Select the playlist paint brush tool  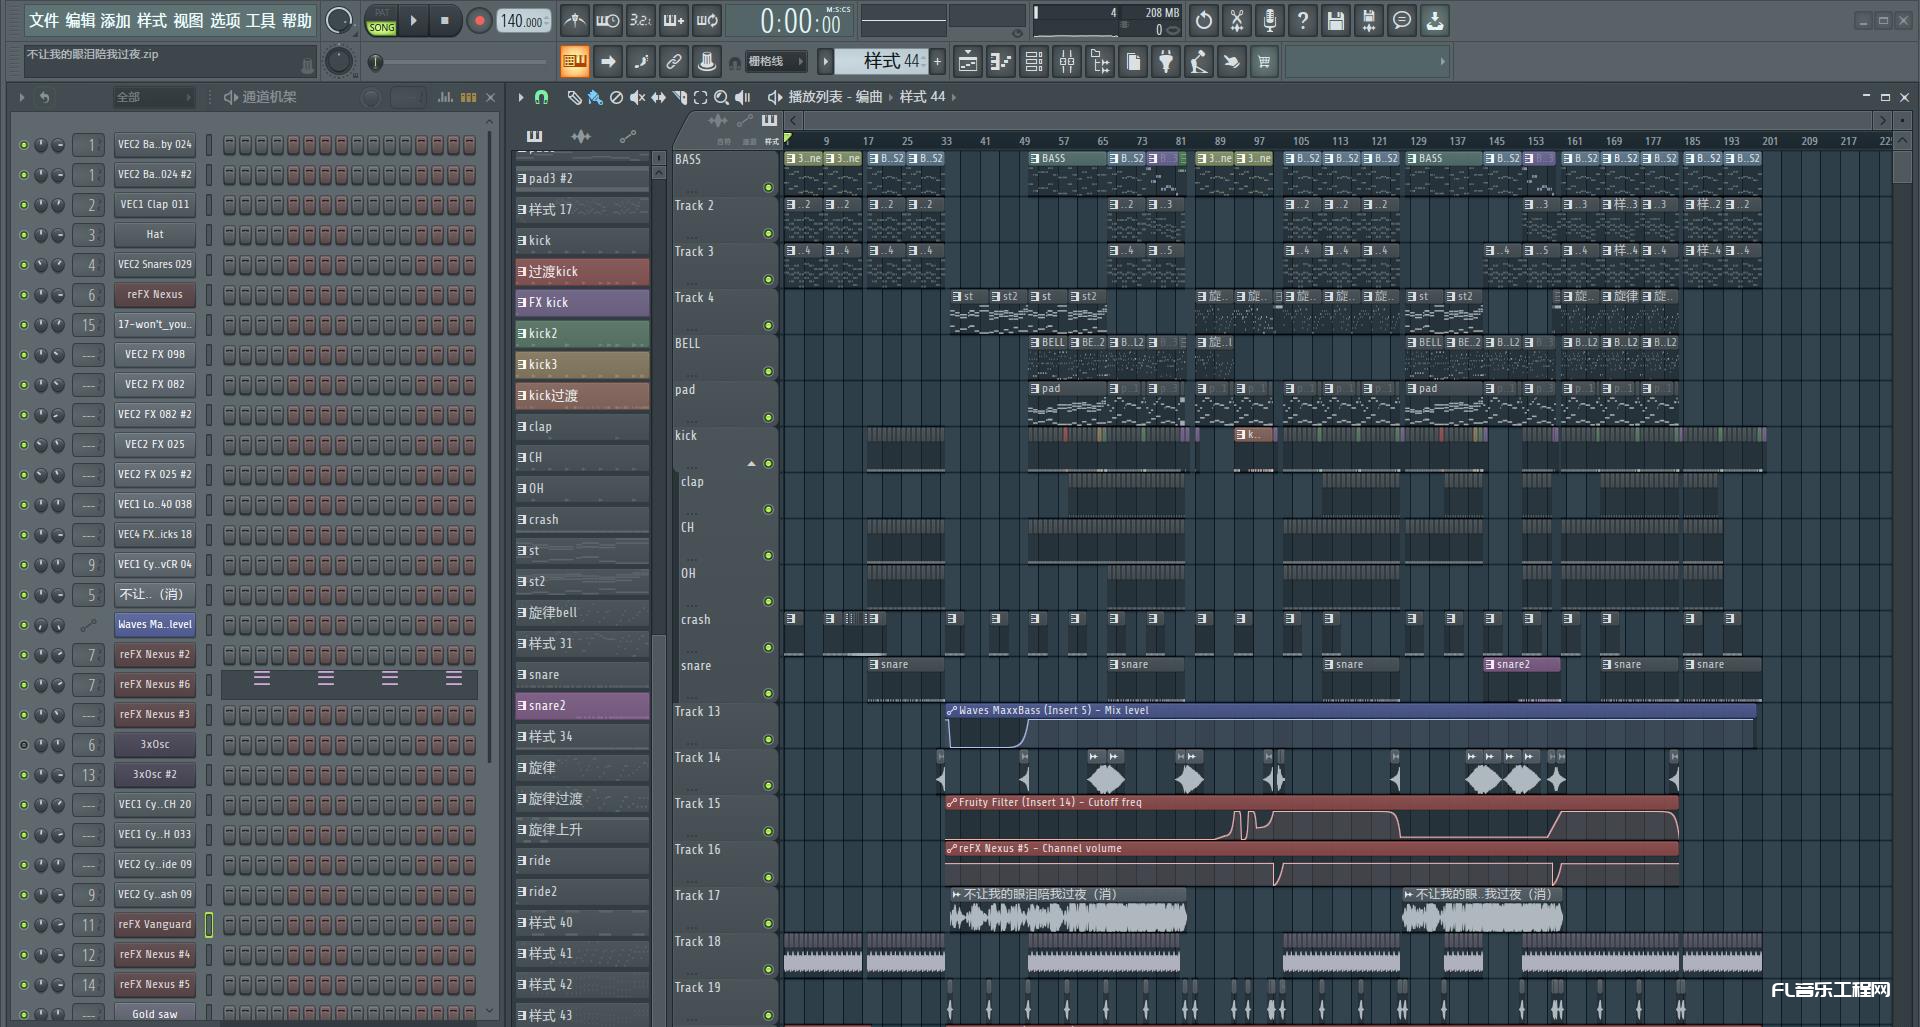(595, 97)
